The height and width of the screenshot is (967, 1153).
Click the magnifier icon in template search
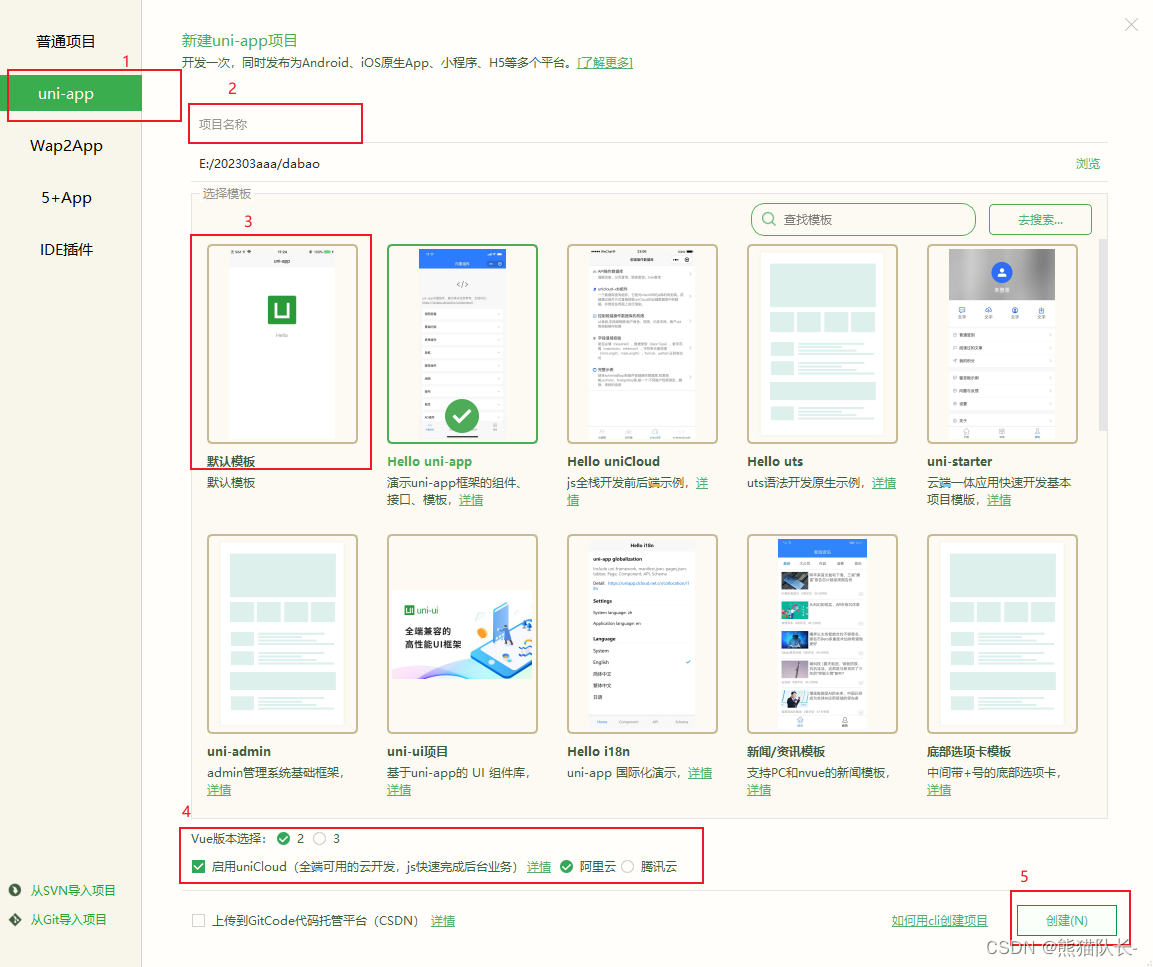(768, 219)
